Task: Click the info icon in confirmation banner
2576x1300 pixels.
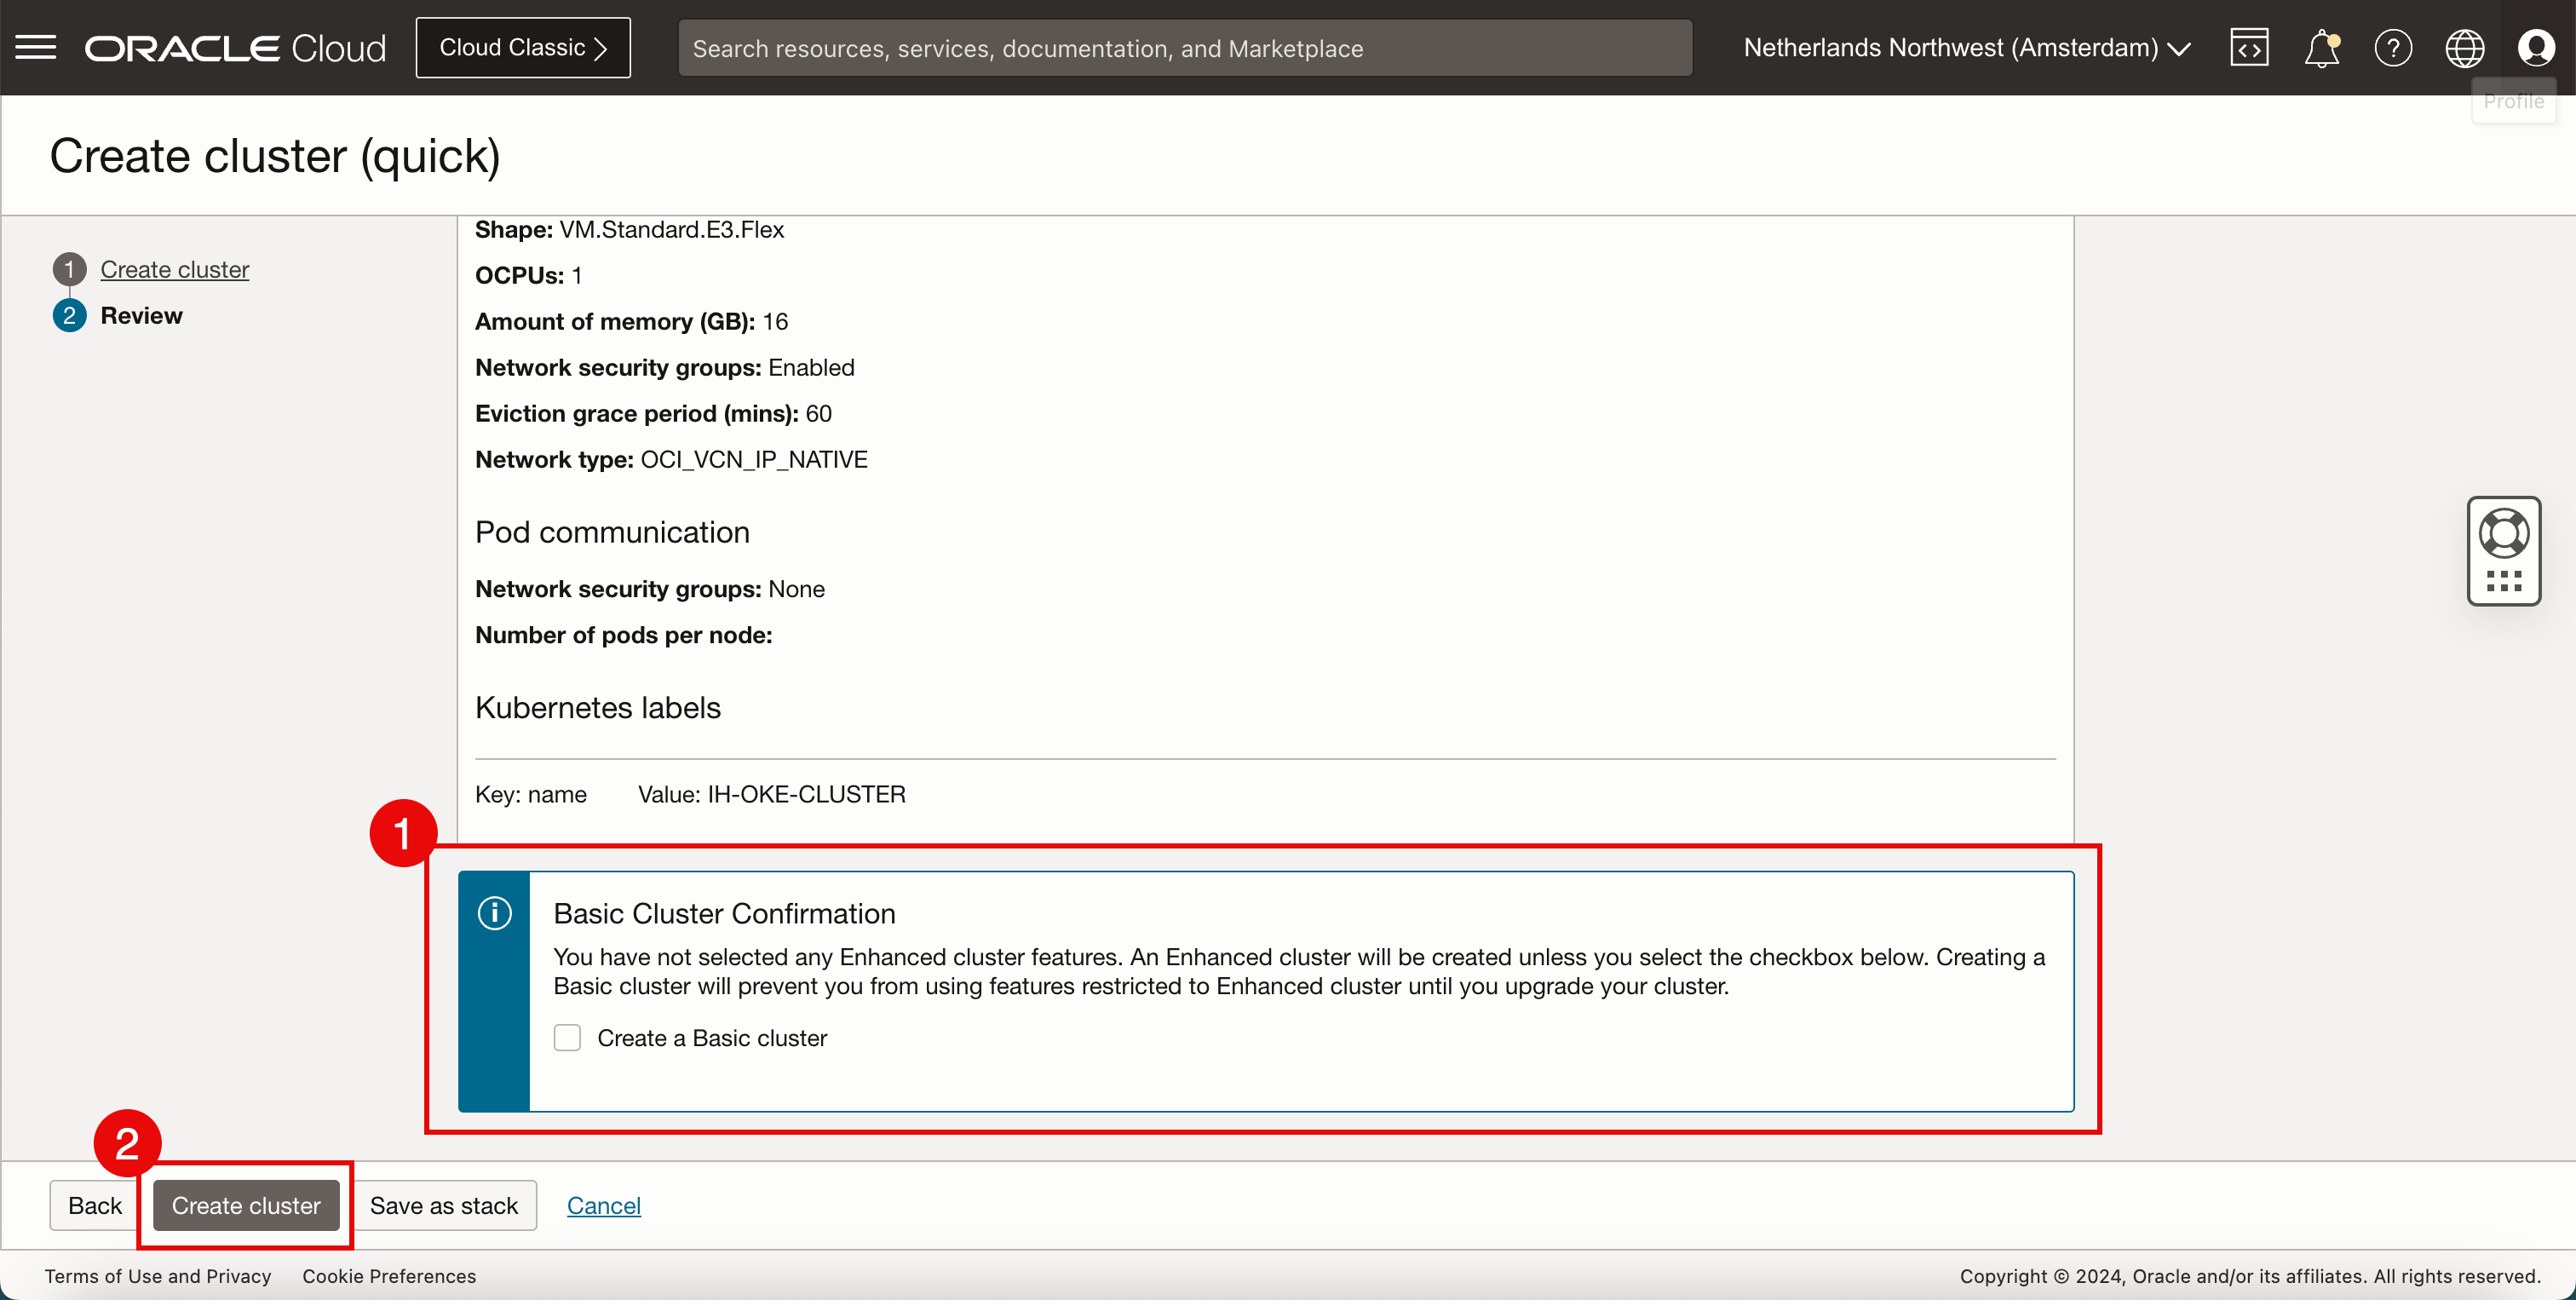Action: (494, 912)
